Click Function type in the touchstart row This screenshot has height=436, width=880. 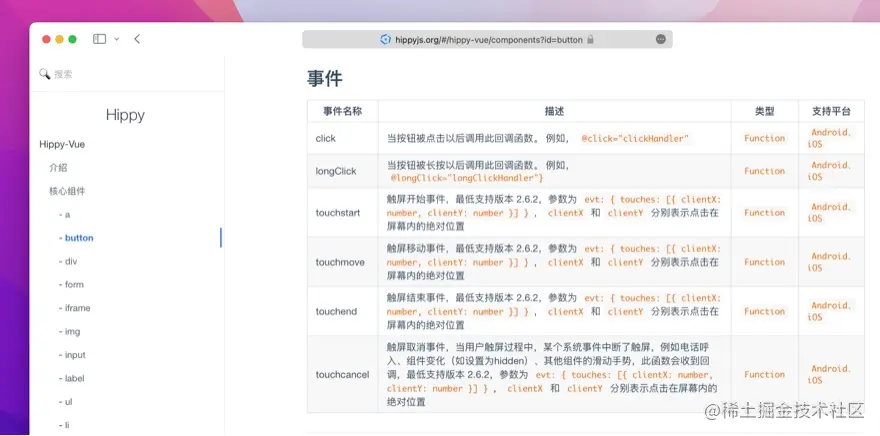[764, 213]
